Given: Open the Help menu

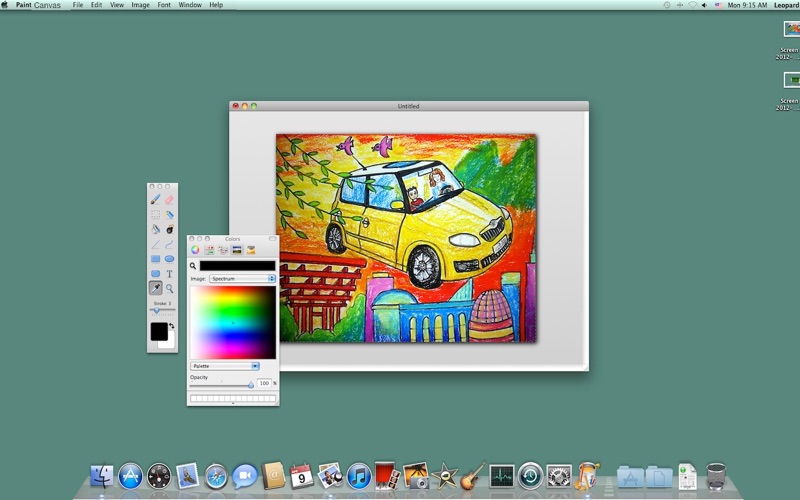Looking at the screenshot, I should (x=216, y=5).
